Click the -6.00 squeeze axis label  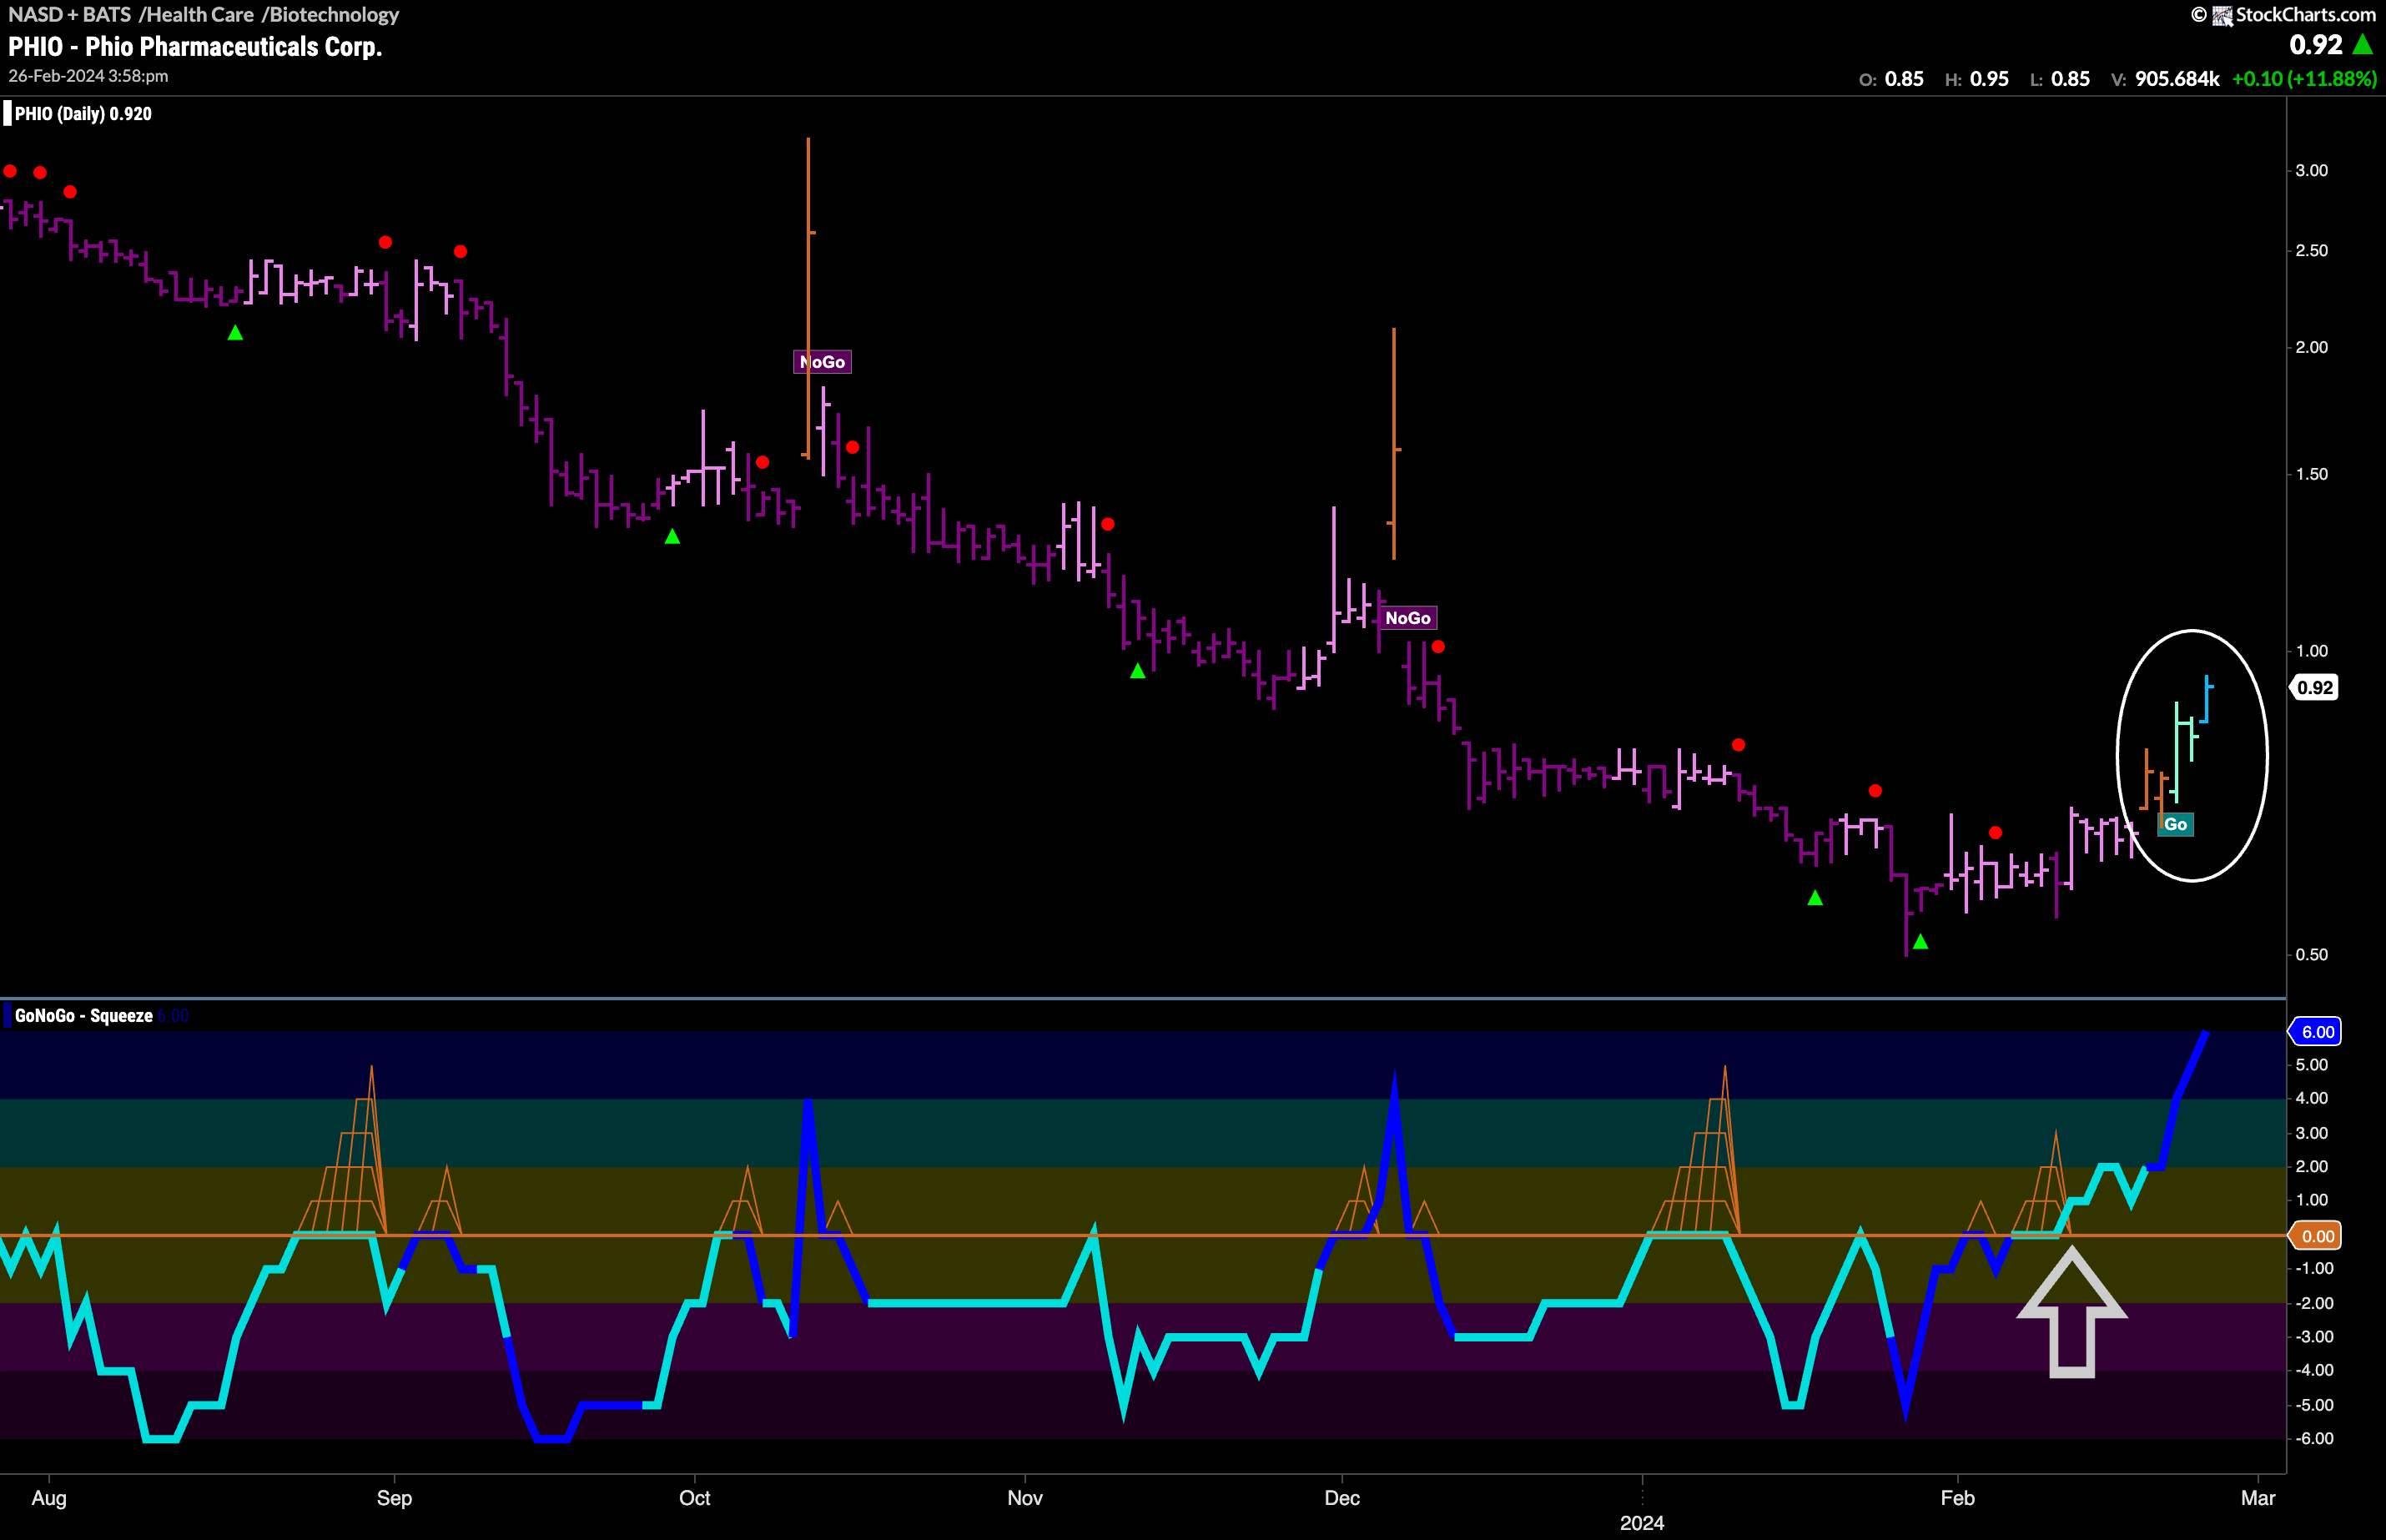point(2314,1438)
